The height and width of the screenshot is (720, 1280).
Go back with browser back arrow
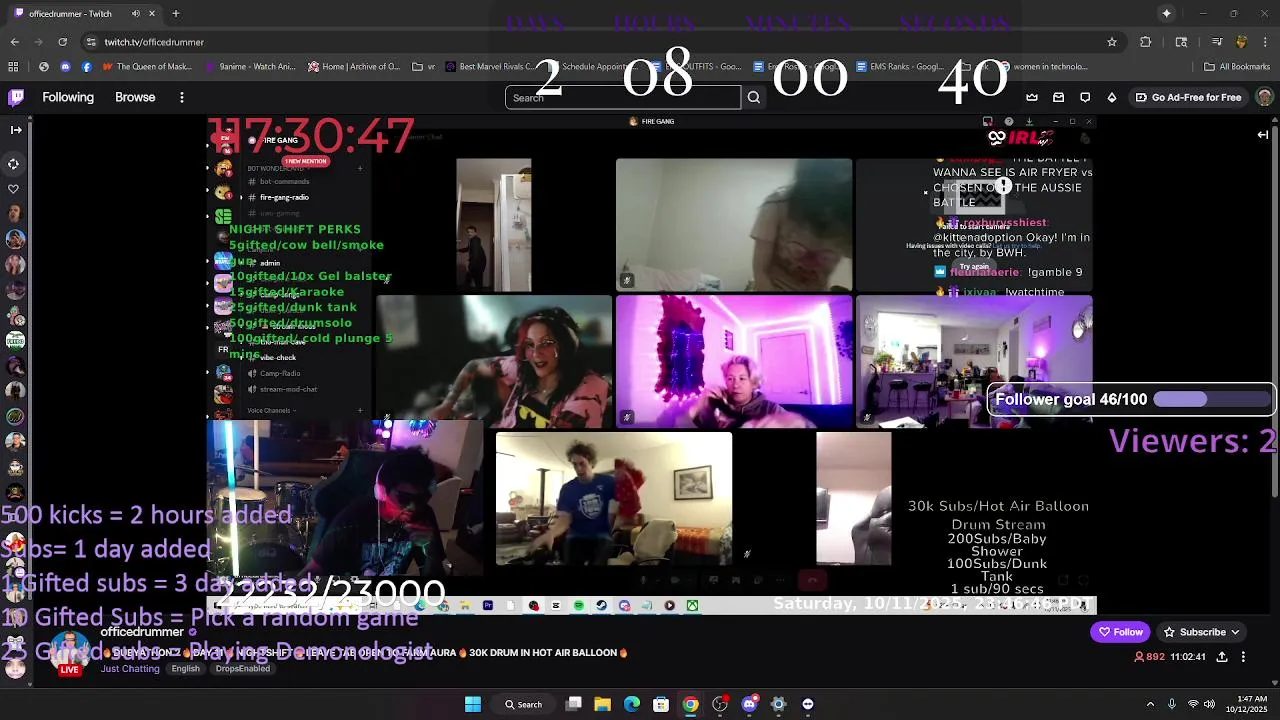(14, 42)
